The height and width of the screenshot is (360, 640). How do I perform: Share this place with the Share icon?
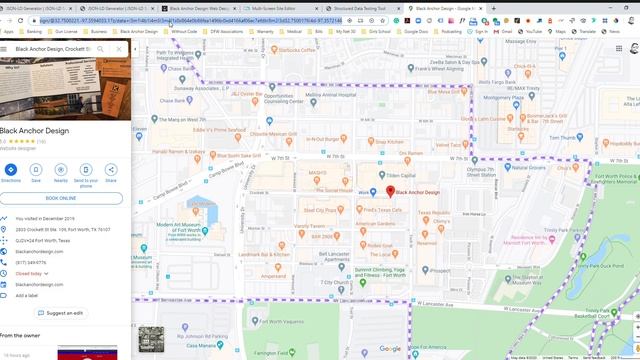point(111,169)
